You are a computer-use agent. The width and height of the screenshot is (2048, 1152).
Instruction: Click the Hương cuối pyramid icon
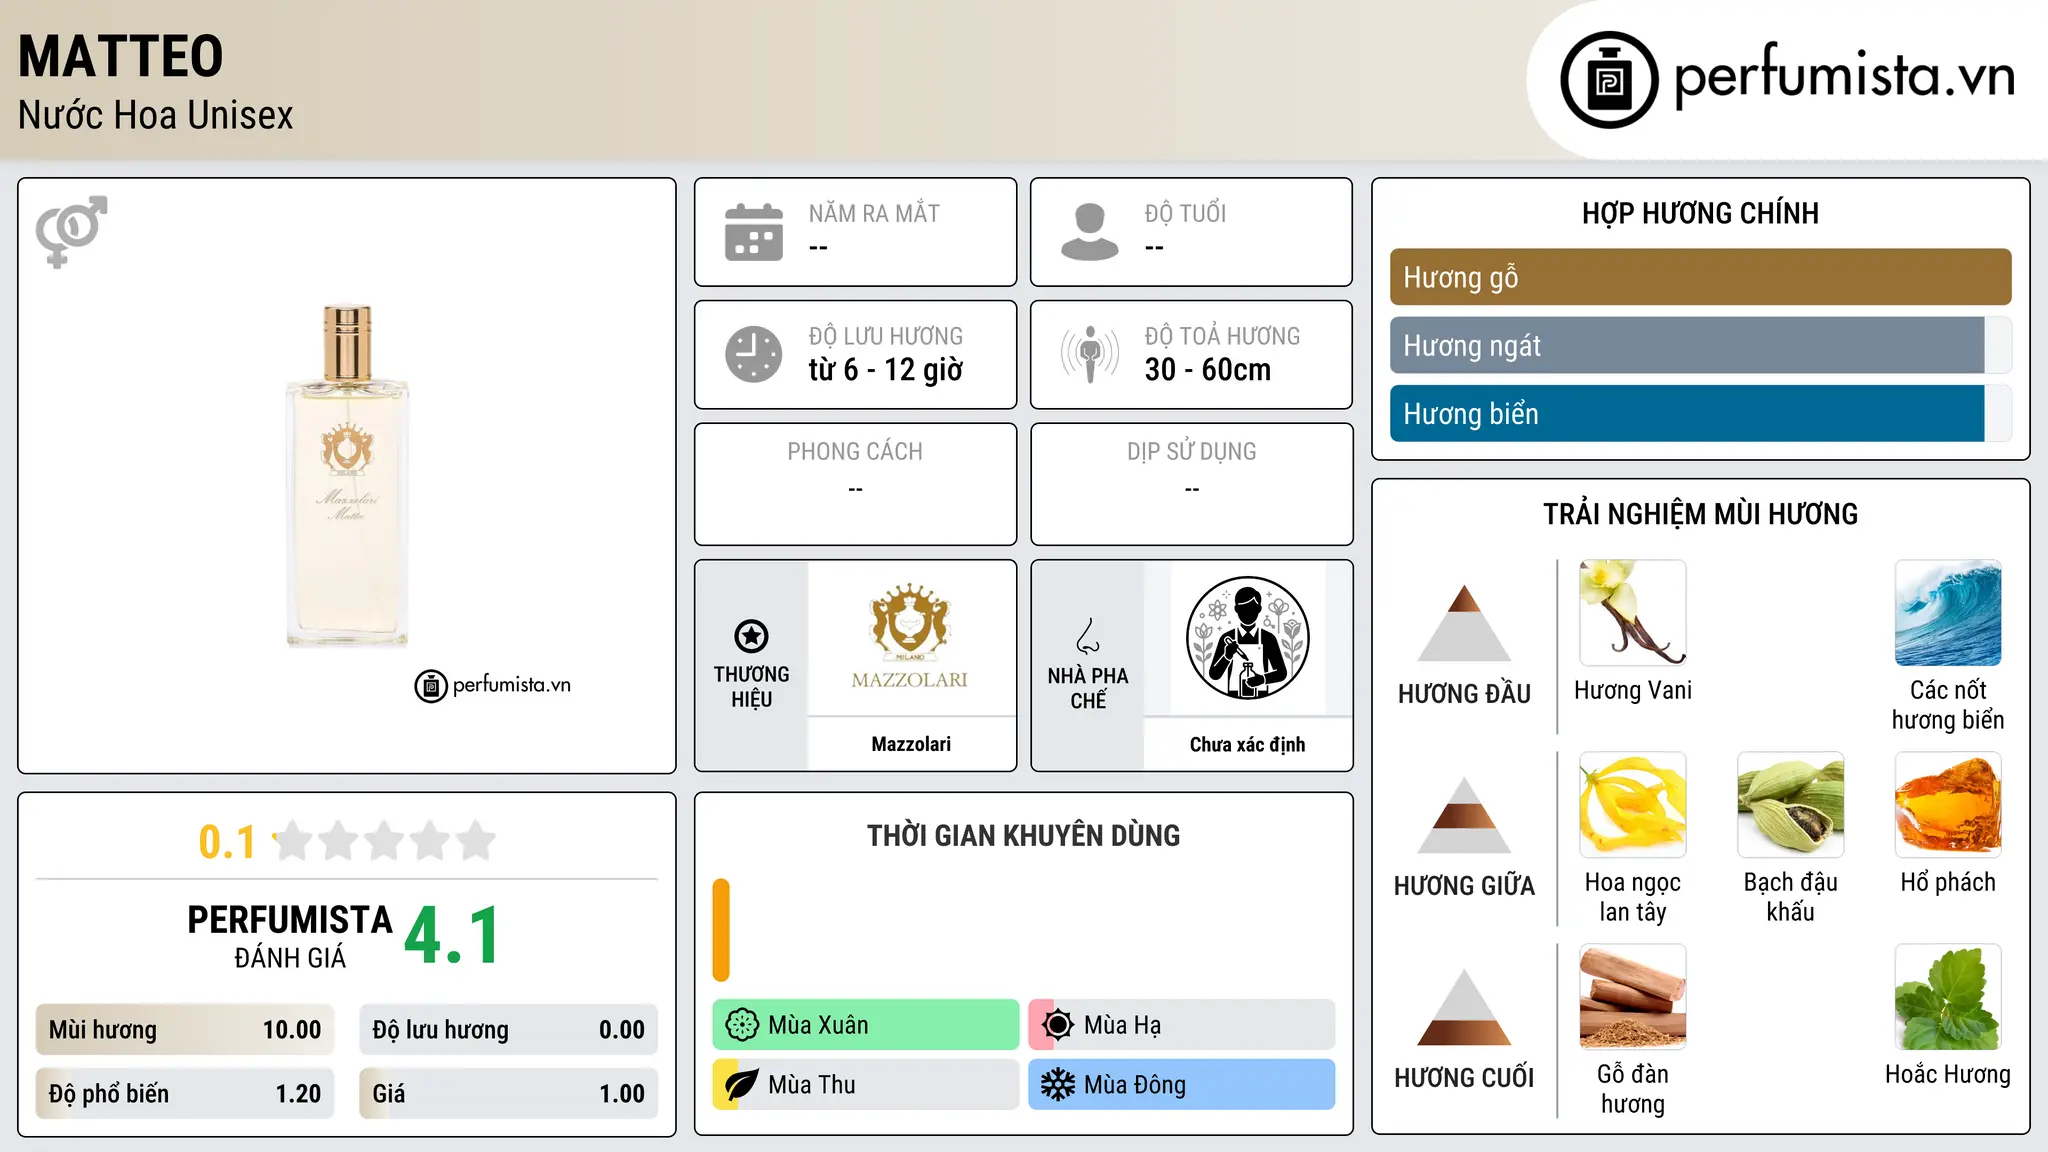[1464, 1007]
